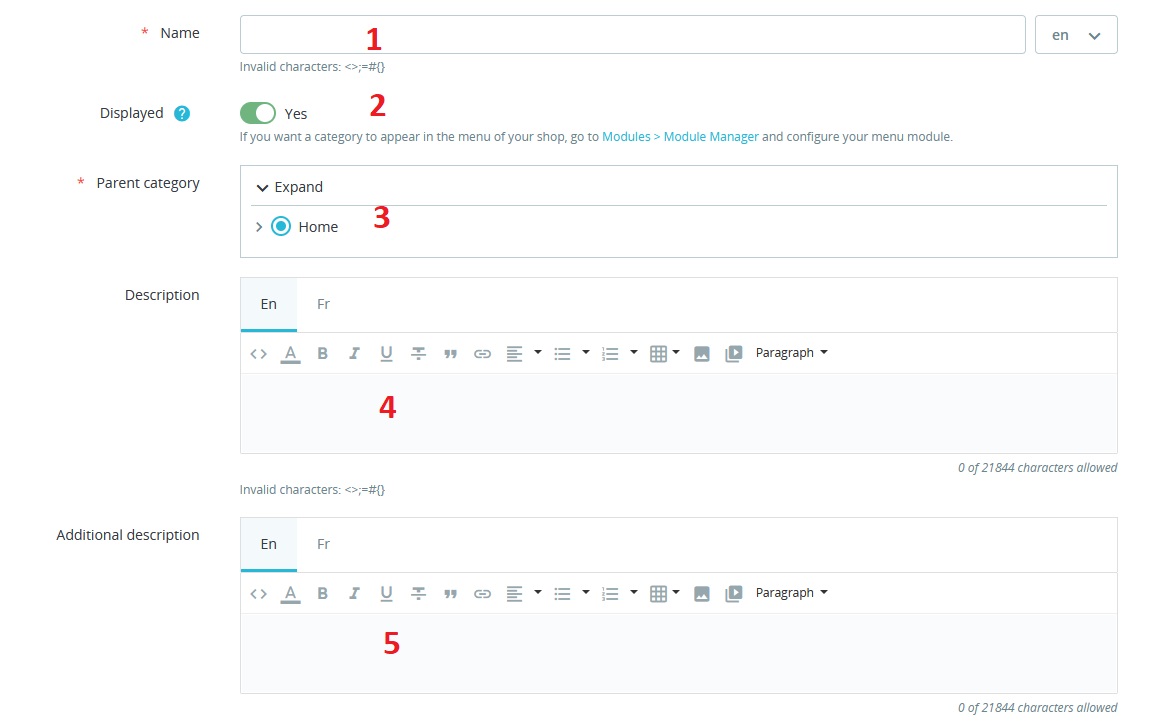1162x722 pixels.
Task: Expand the parent category tree
Action: tap(290, 187)
